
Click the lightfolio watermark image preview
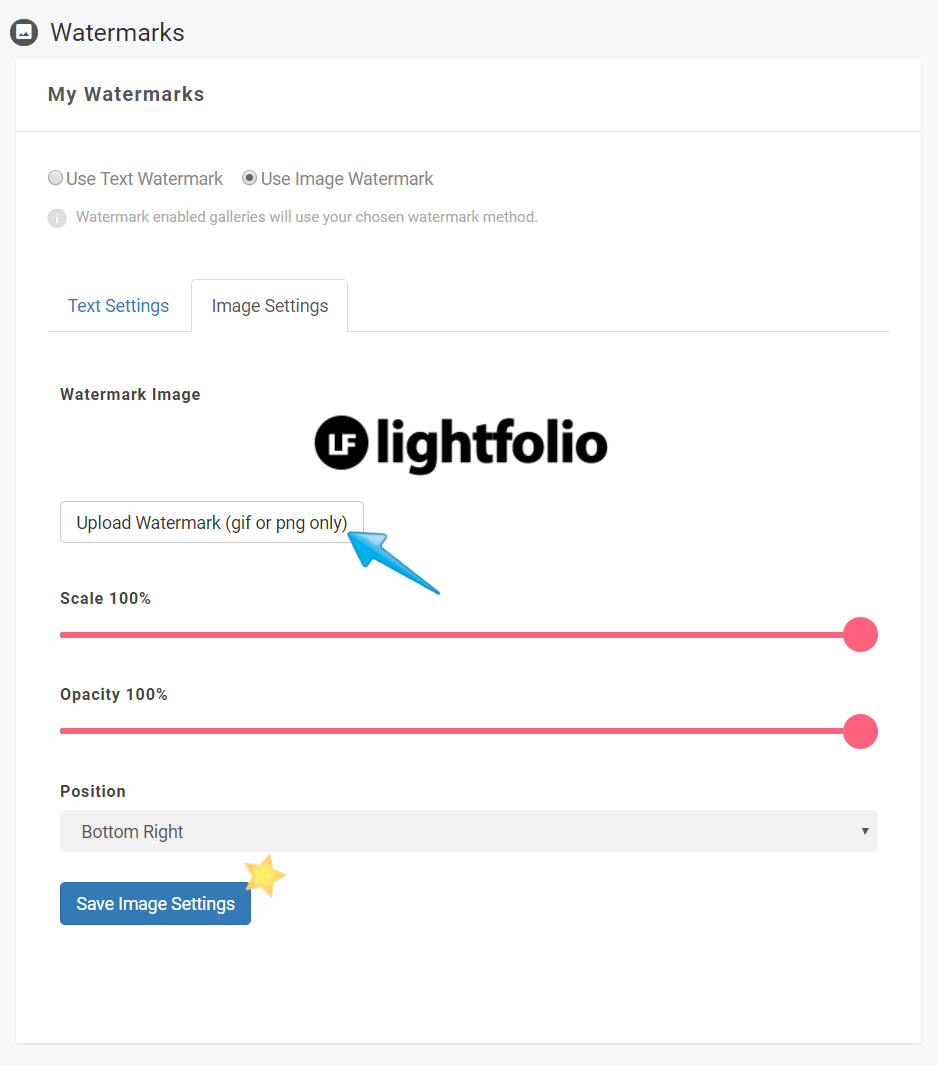[461, 444]
